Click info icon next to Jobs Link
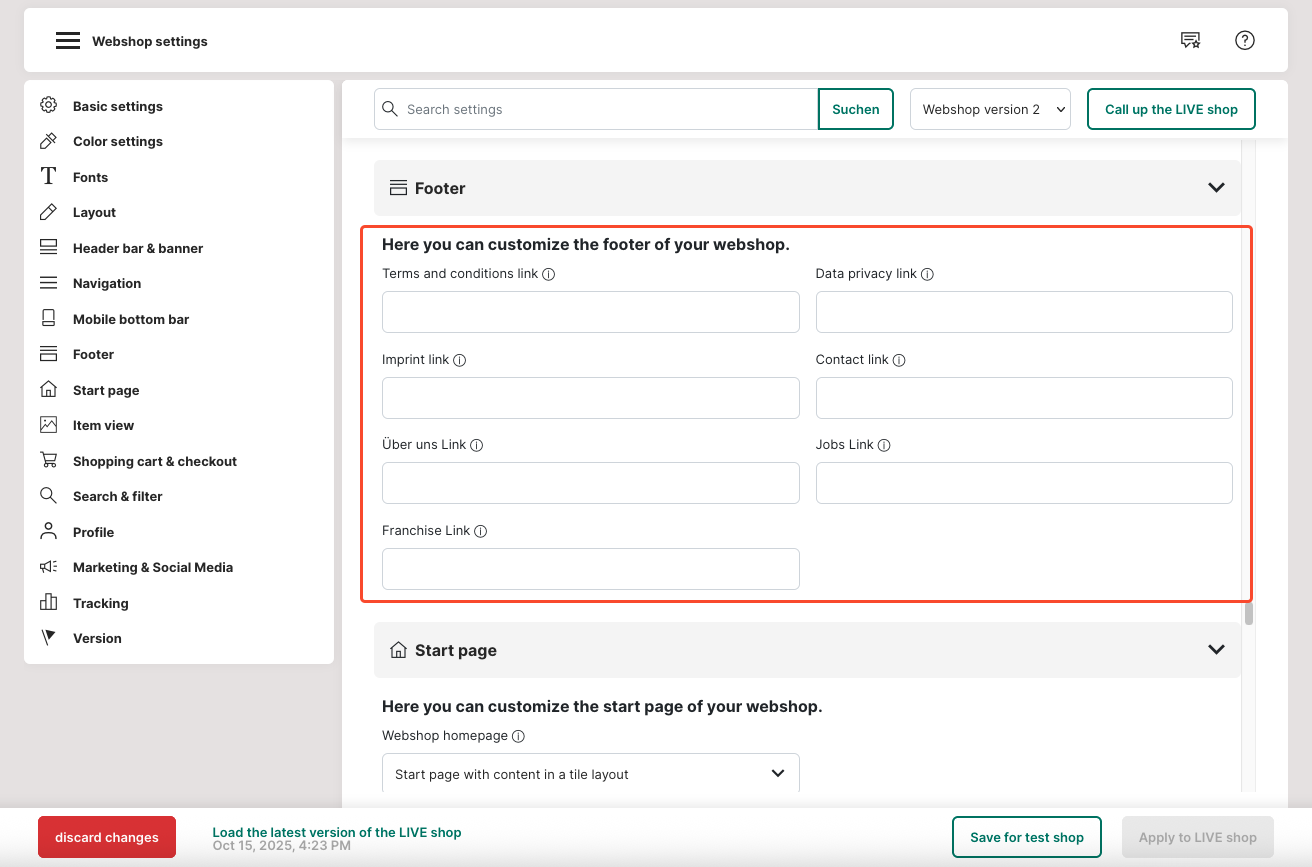 (884, 445)
